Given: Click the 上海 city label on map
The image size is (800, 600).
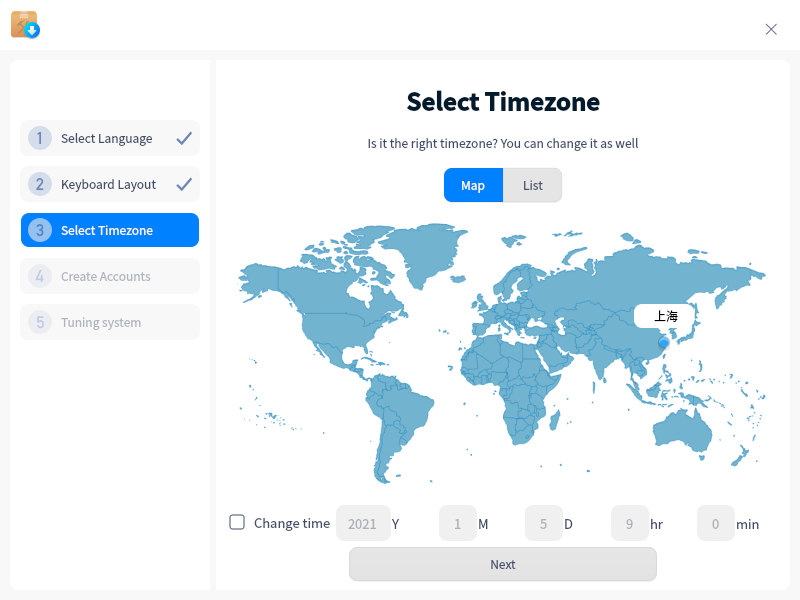Looking at the screenshot, I should pos(664,316).
